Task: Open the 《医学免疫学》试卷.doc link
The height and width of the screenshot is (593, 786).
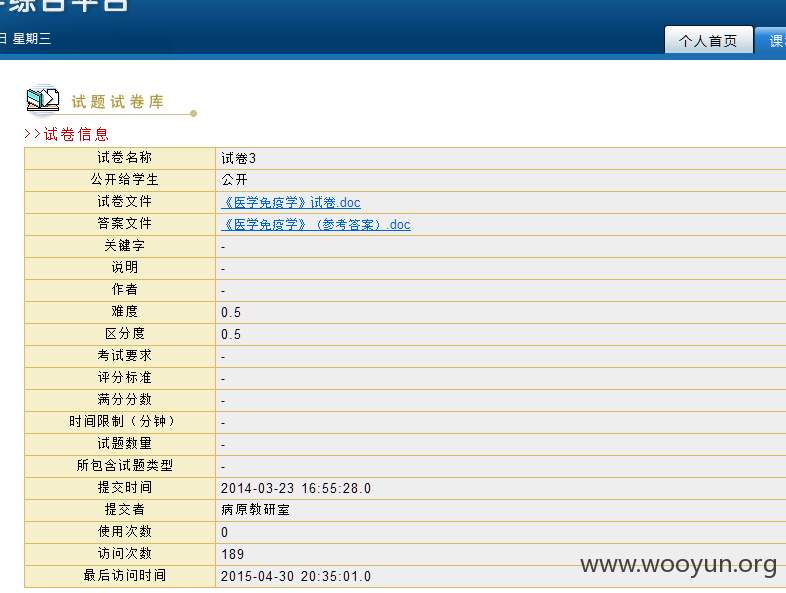Action: 291,203
